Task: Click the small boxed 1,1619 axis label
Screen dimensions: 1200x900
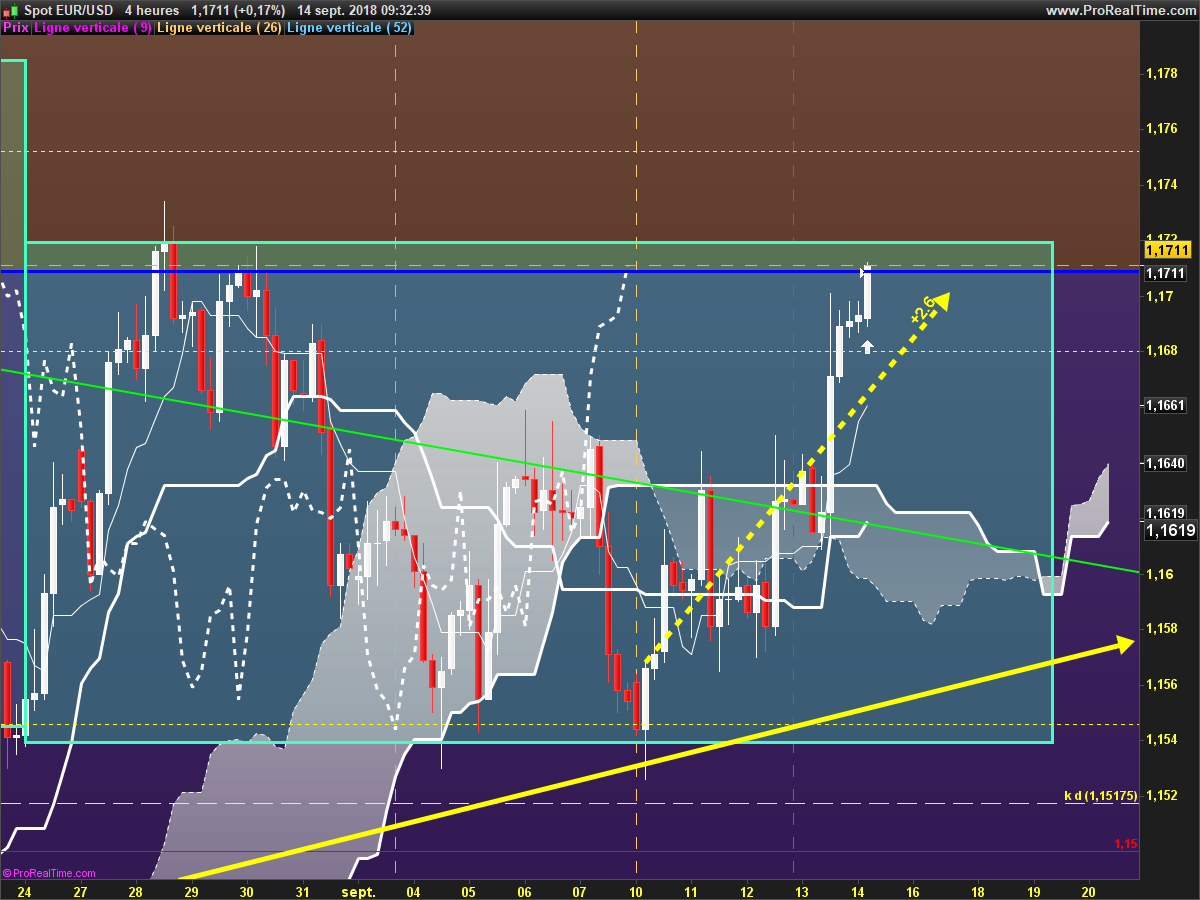Action: point(1165,513)
